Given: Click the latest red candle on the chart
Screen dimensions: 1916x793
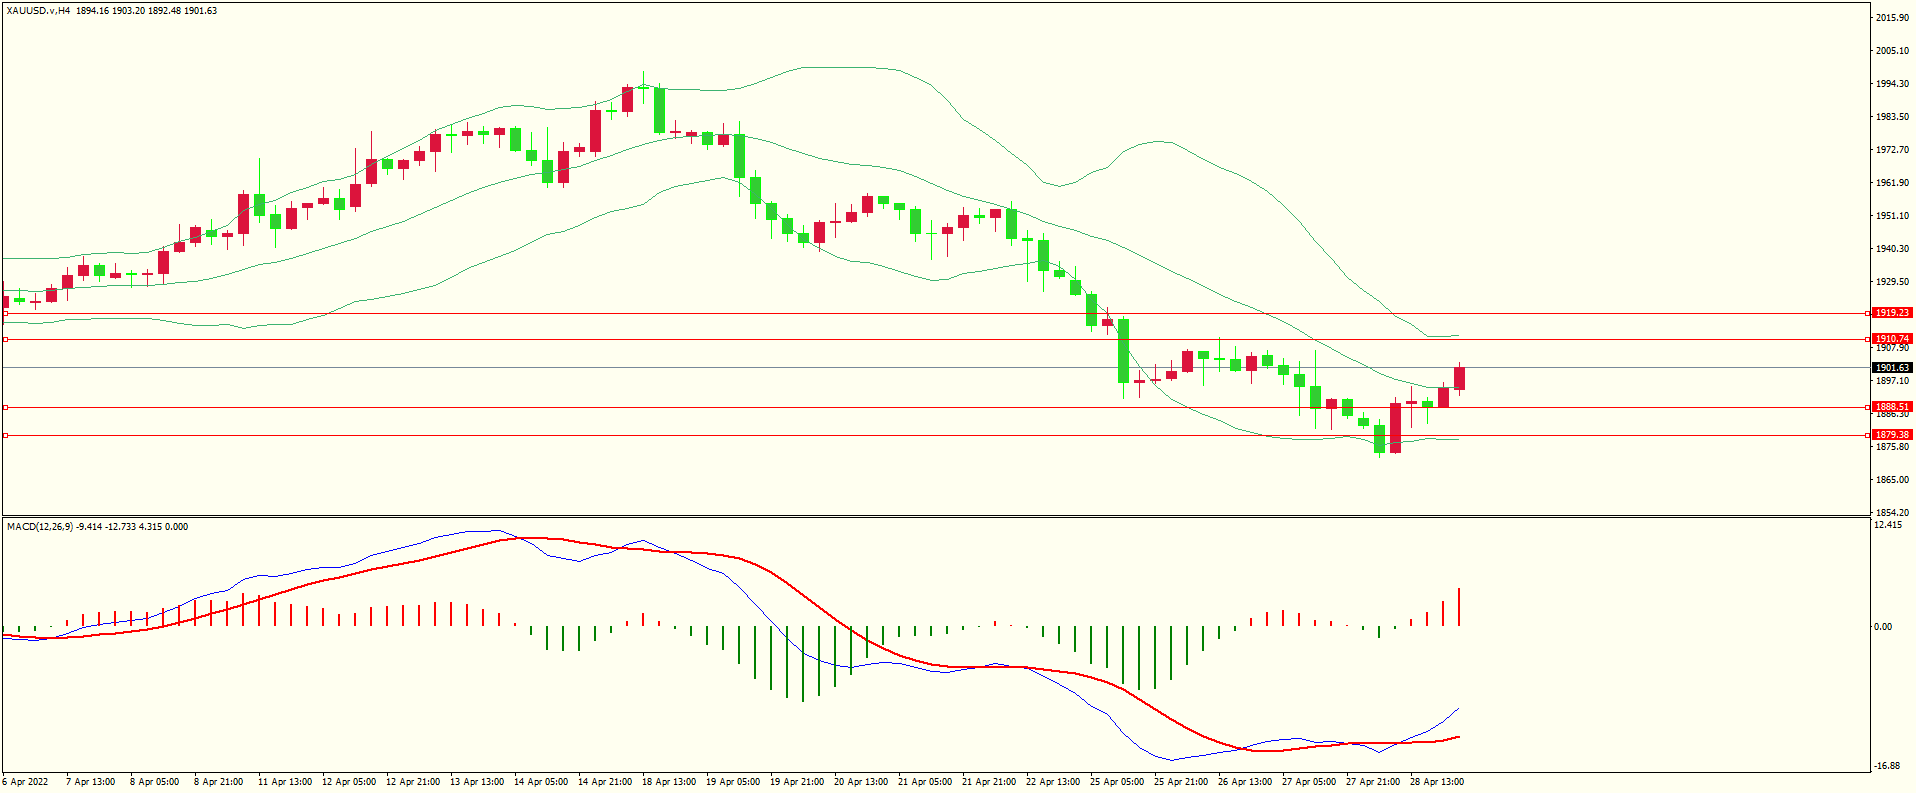Looking at the screenshot, I should pos(1459,378).
